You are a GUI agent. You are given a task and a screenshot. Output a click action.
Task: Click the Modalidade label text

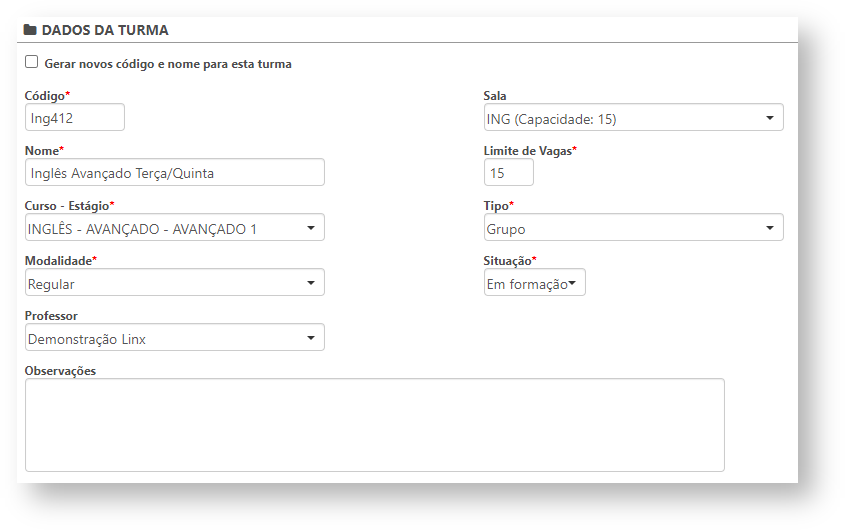tap(58, 261)
